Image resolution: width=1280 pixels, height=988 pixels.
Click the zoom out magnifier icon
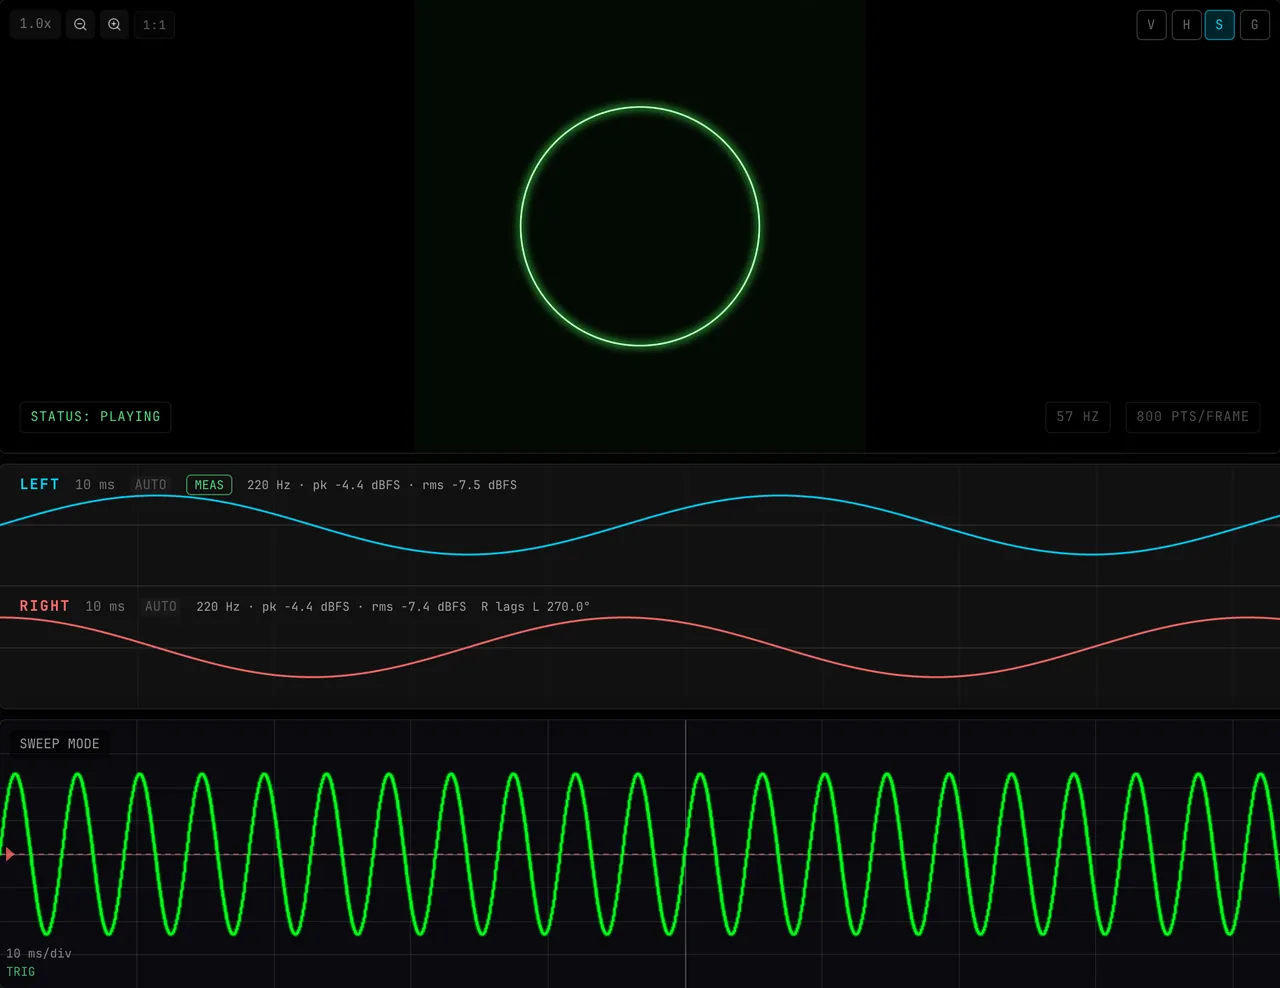(80, 25)
